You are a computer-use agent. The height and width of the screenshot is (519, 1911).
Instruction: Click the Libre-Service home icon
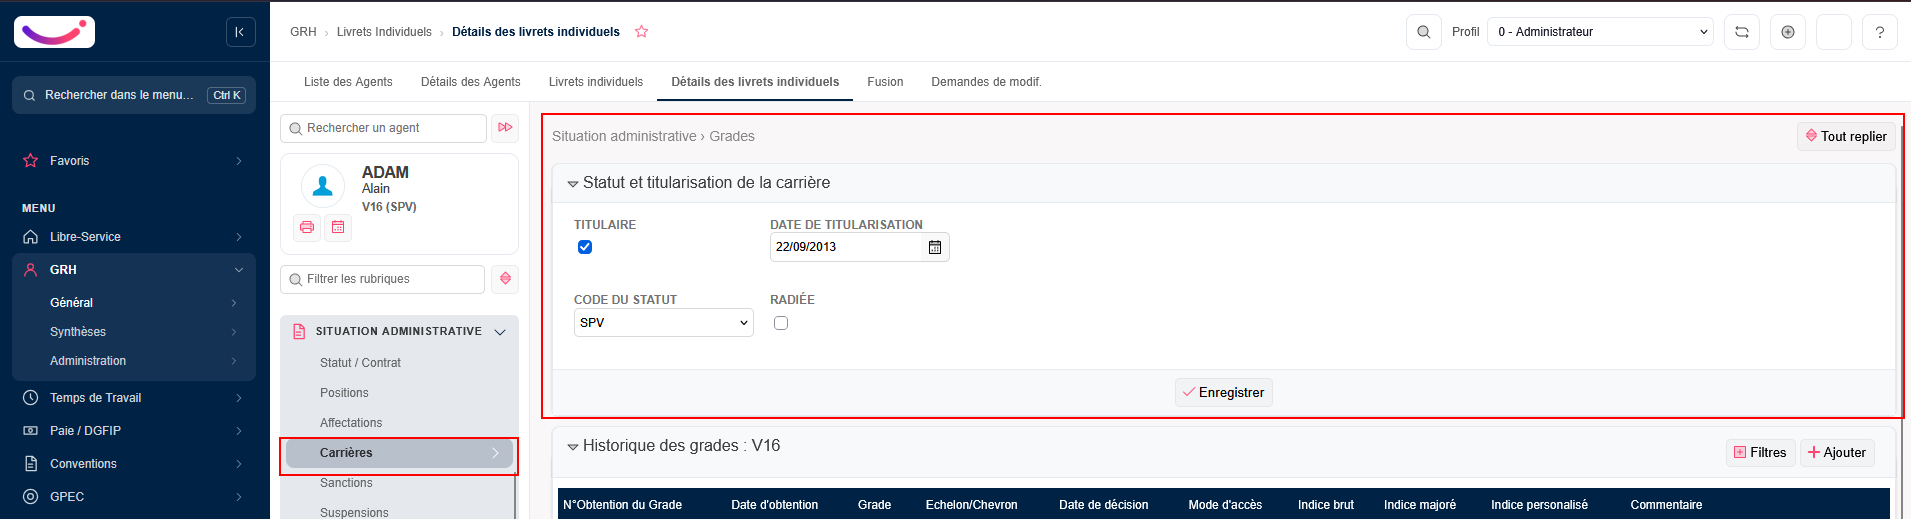[31, 237]
